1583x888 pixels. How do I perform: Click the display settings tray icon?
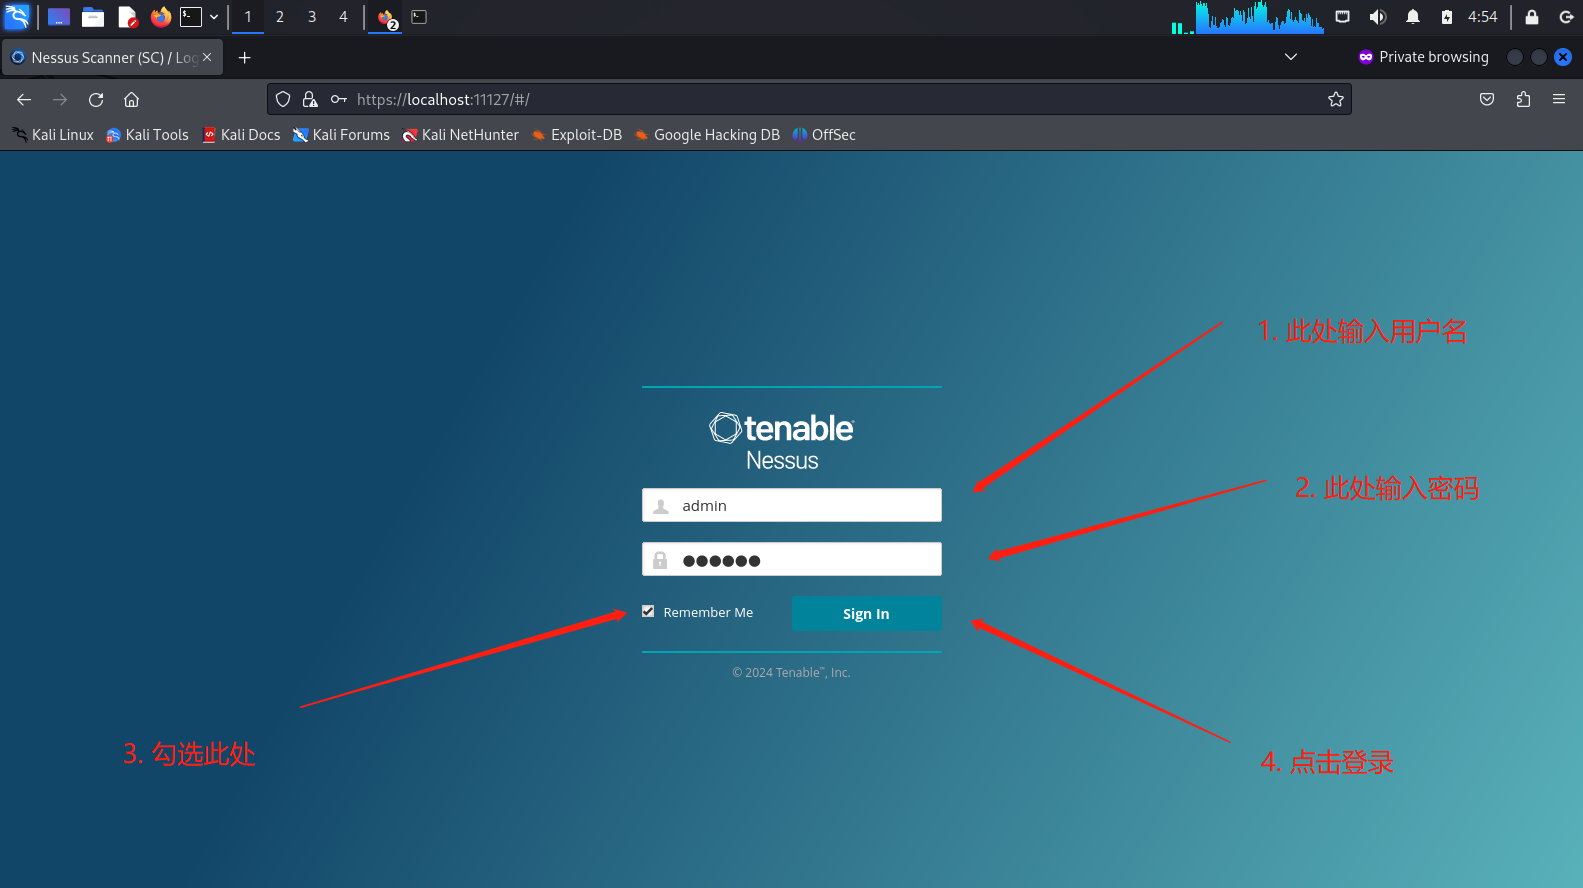pyautogui.click(x=1343, y=17)
